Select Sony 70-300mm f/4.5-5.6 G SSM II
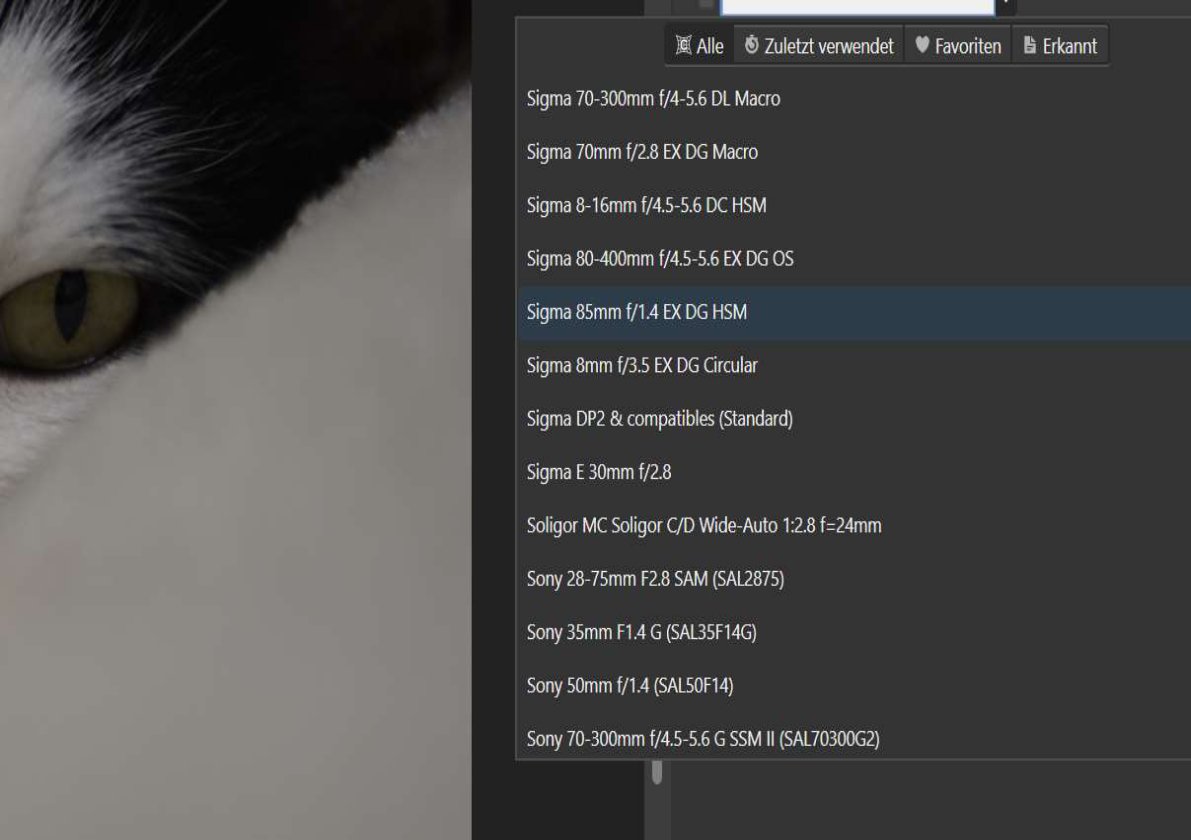 (x=854, y=738)
